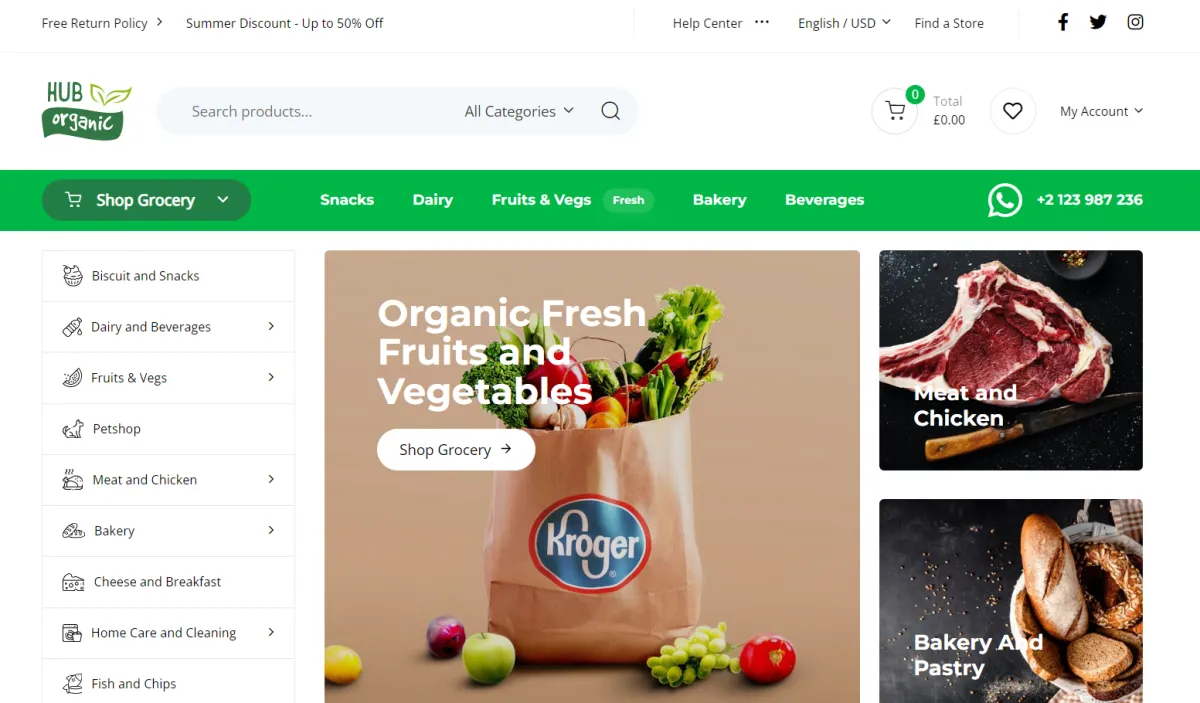The height and width of the screenshot is (703, 1200).
Task: Open the Snacks menu item
Action: click(347, 200)
